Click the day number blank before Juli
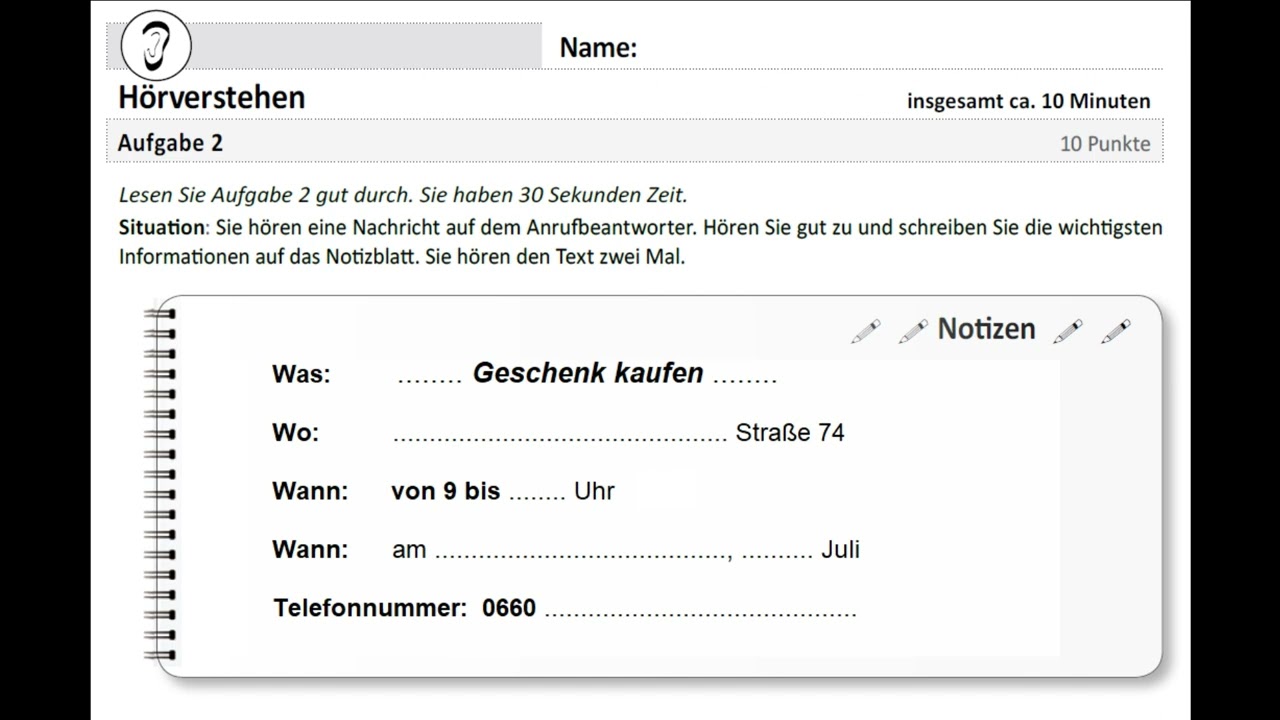The image size is (1280, 720). pos(777,554)
